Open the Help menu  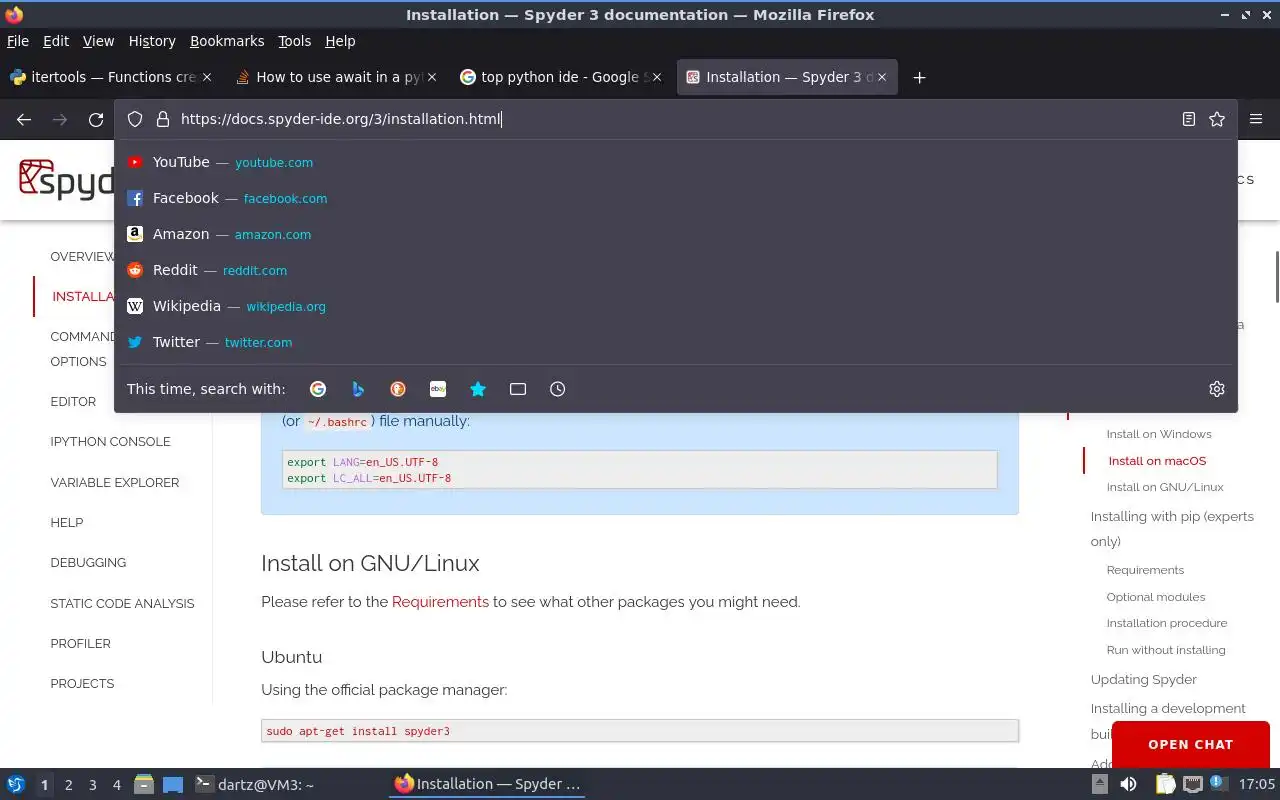click(x=340, y=41)
